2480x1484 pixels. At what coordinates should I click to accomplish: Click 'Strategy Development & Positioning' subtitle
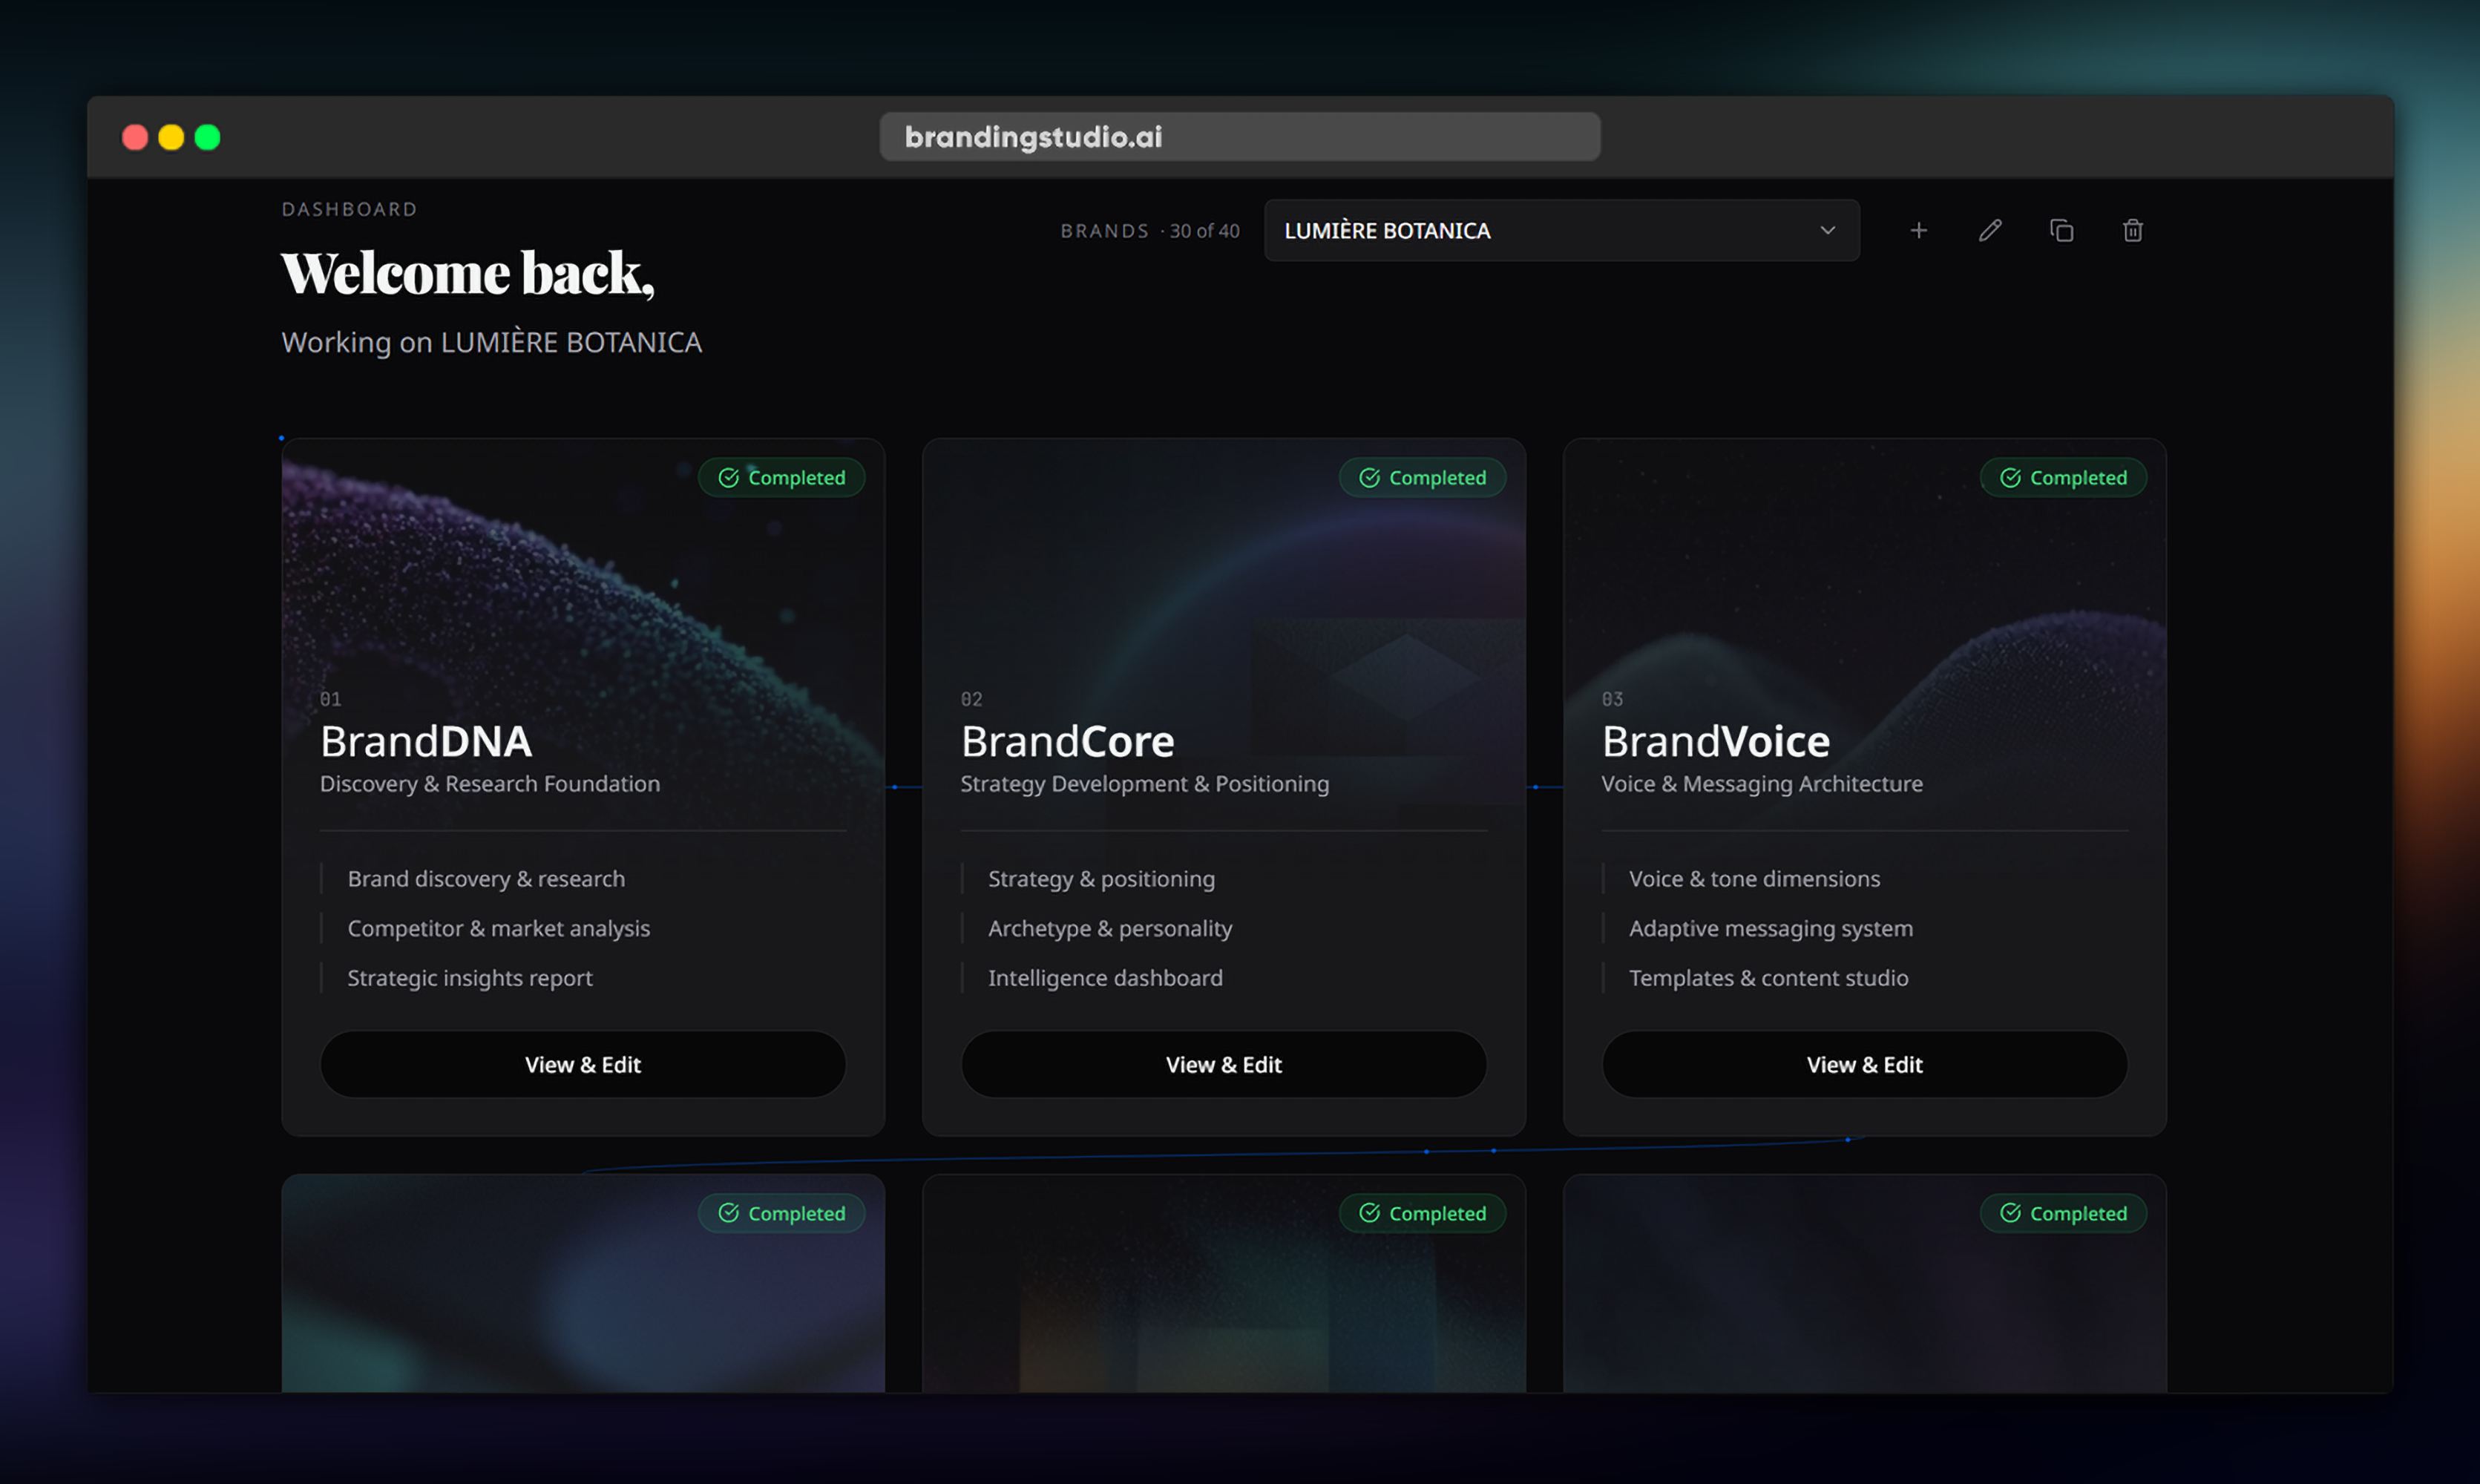(1144, 783)
